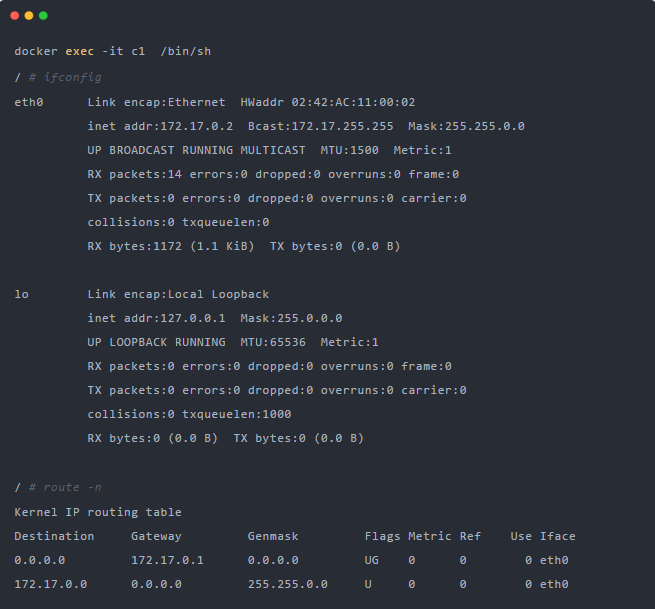Click the docker exec command line

112,51
